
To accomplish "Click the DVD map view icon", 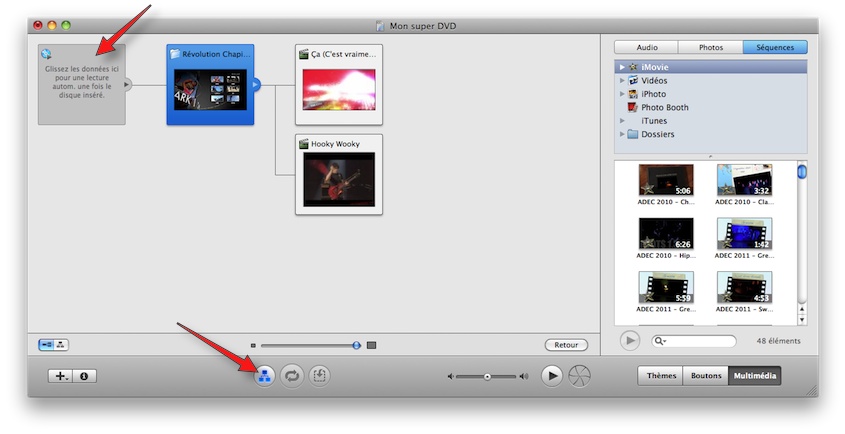I will (265, 376).
